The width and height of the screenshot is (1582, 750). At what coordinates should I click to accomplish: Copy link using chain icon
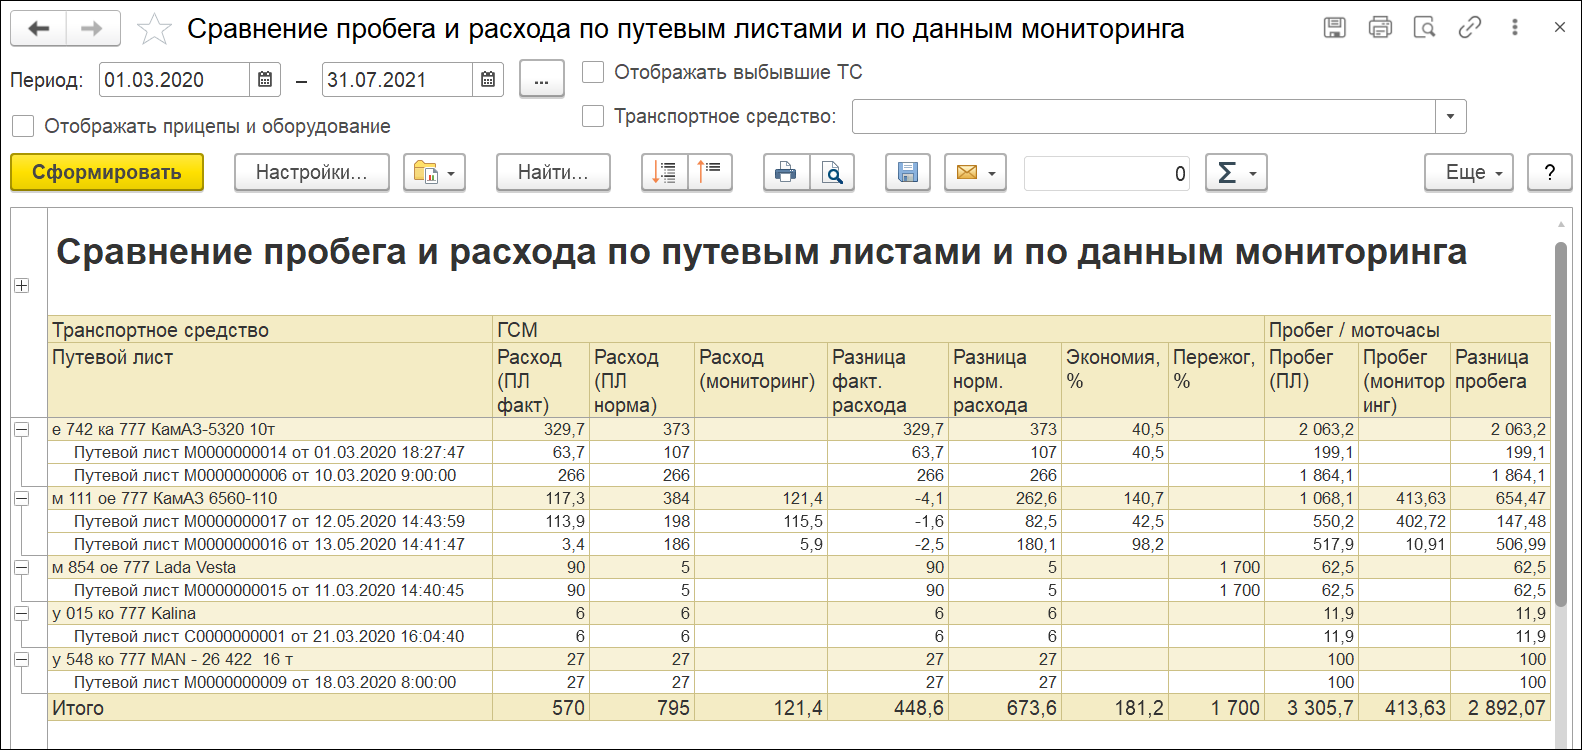(x=1469, y=28)
